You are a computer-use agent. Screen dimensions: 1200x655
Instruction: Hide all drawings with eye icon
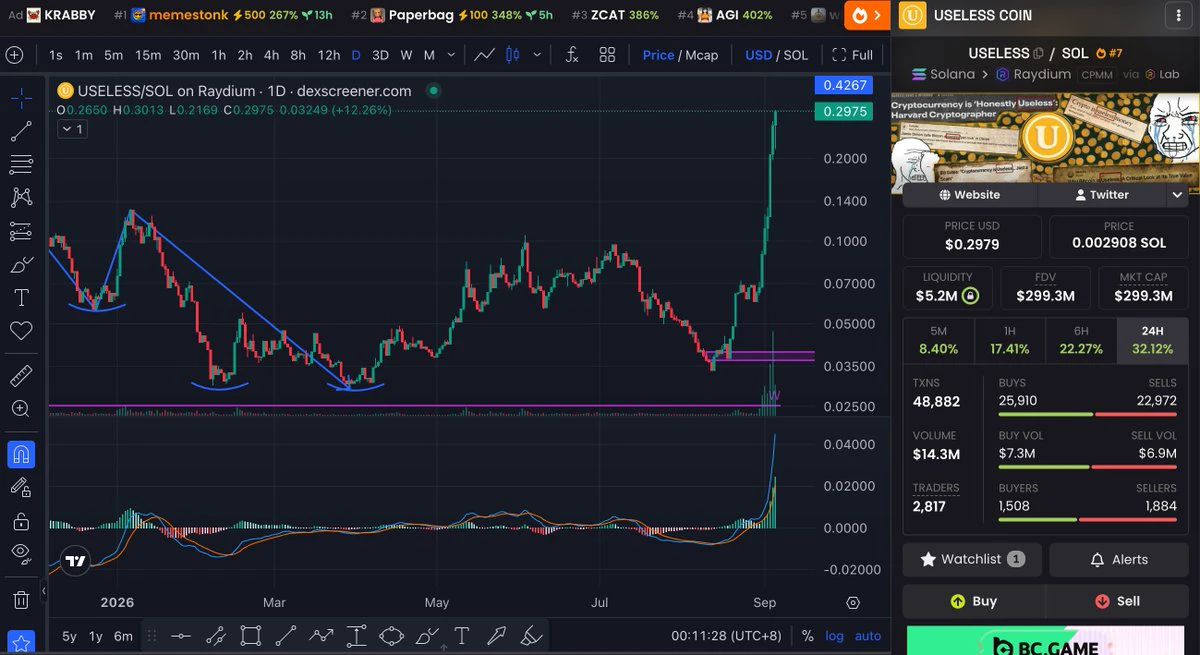22,554
